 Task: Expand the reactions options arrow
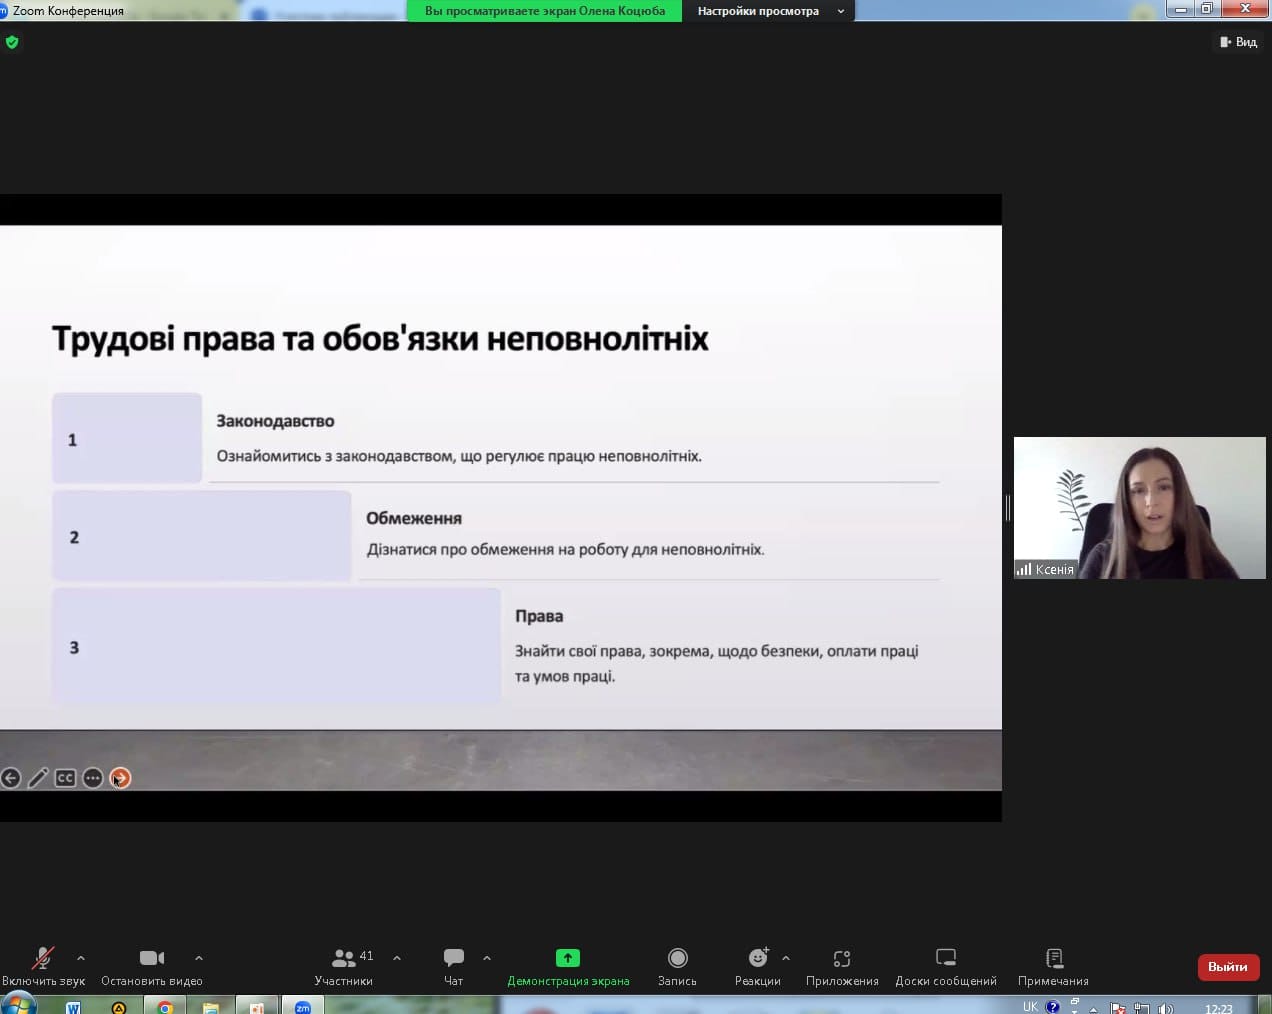coord(786,958)
